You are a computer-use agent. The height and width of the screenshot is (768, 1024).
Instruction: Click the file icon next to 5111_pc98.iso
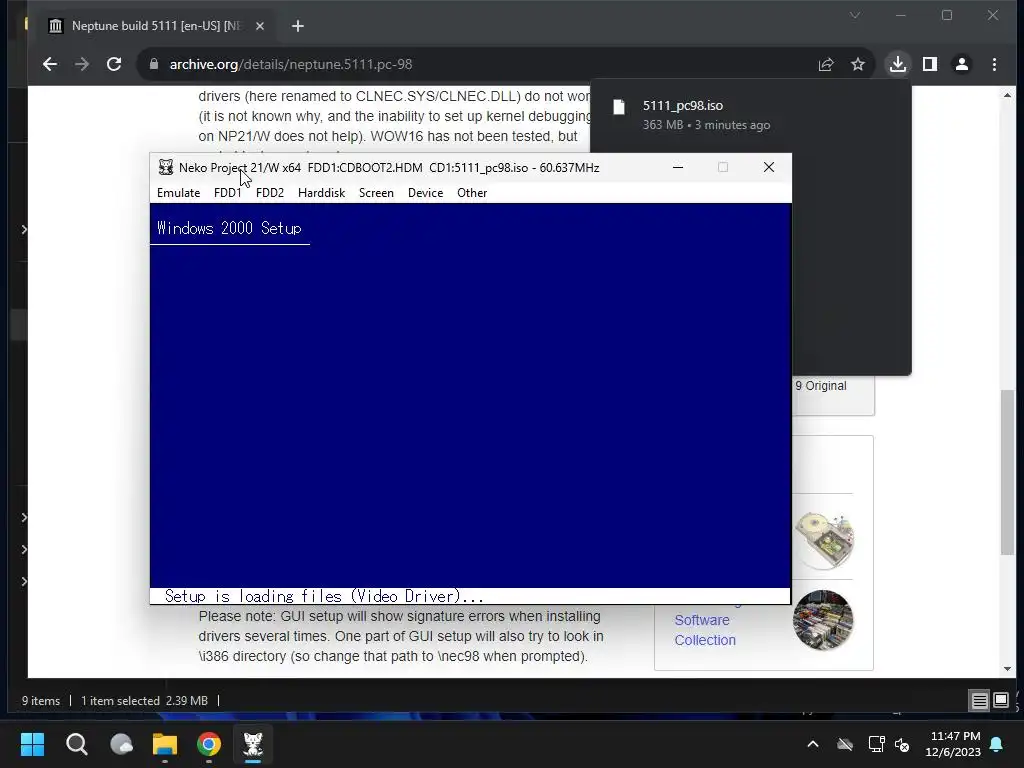619,107
